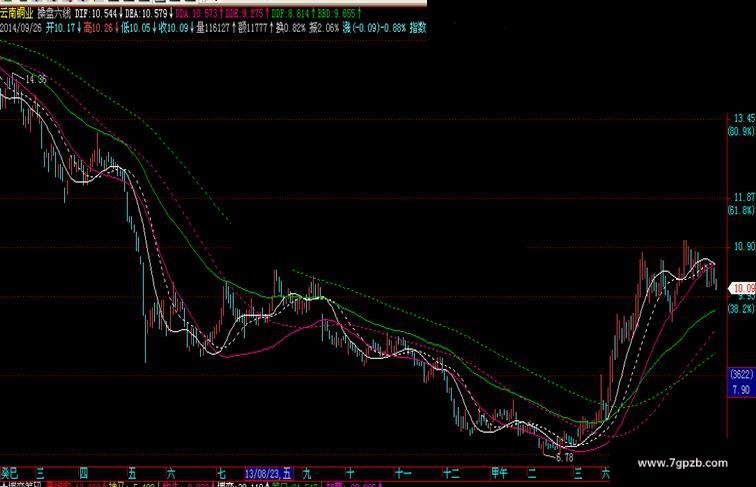This screenshot has height=487, width=756.
Task: Select the DDA 10.573 indicator readout
Action: tap(196, 14)
